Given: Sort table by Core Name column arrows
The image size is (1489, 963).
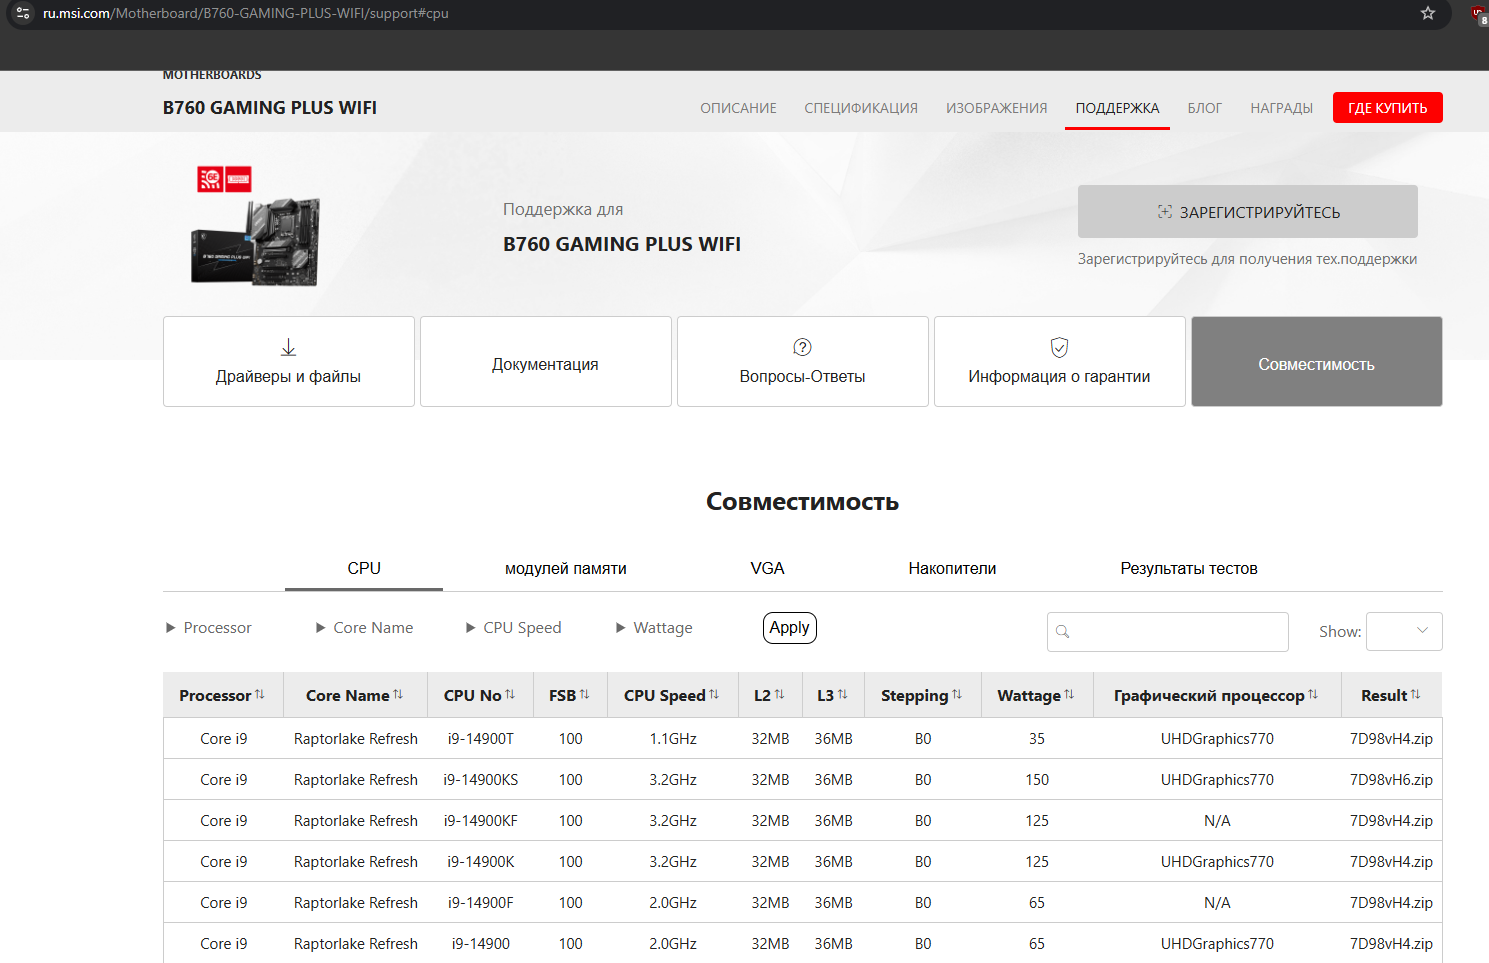Looking at the screenshot, I should pyautogui.click(x=398, y=694).
